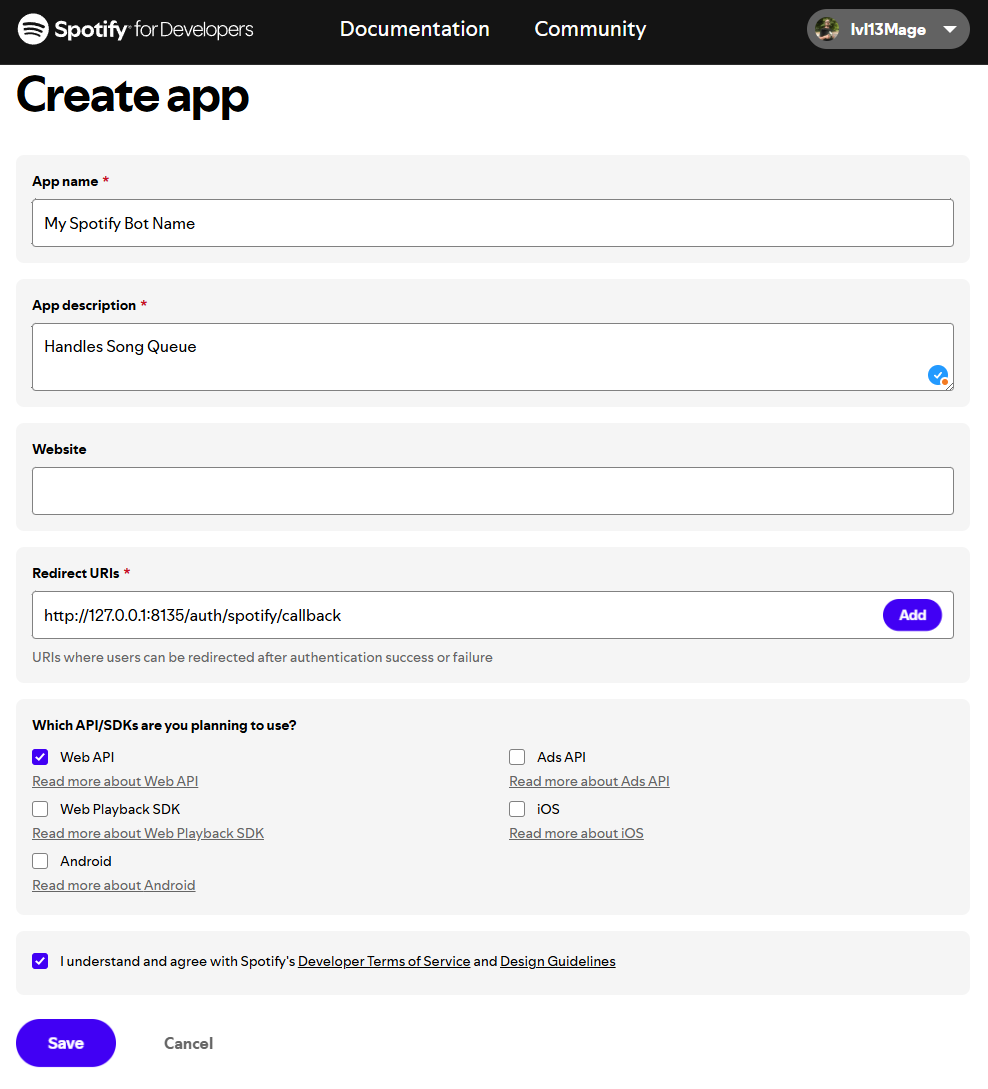The width and height of the screenshot is (988, 1089).
Task: Open the Developer Terms of Service link
Action: [384, 961]
